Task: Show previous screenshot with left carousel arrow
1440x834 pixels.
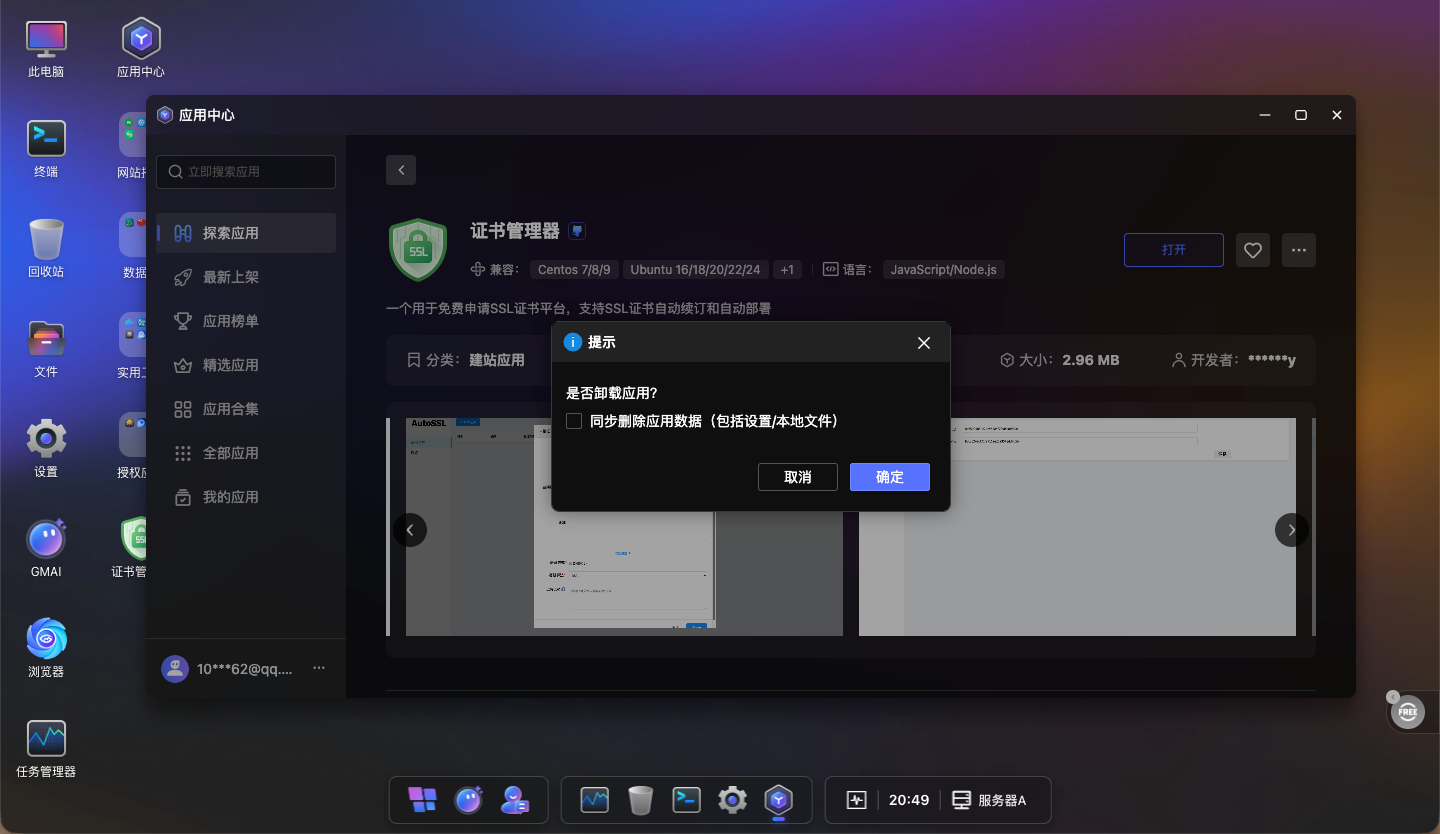Action: tap(410, 530)
